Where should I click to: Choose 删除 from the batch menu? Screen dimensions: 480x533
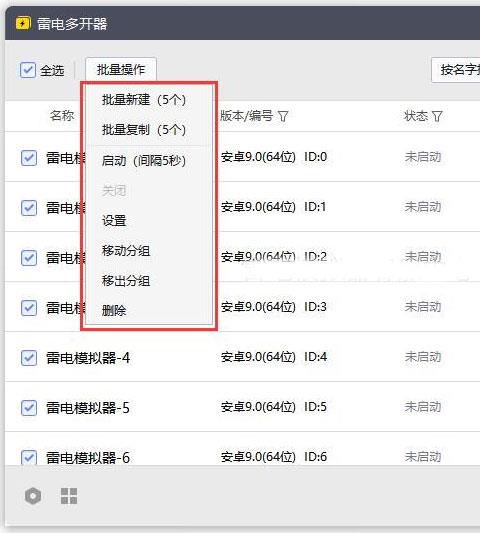point(114,310)
